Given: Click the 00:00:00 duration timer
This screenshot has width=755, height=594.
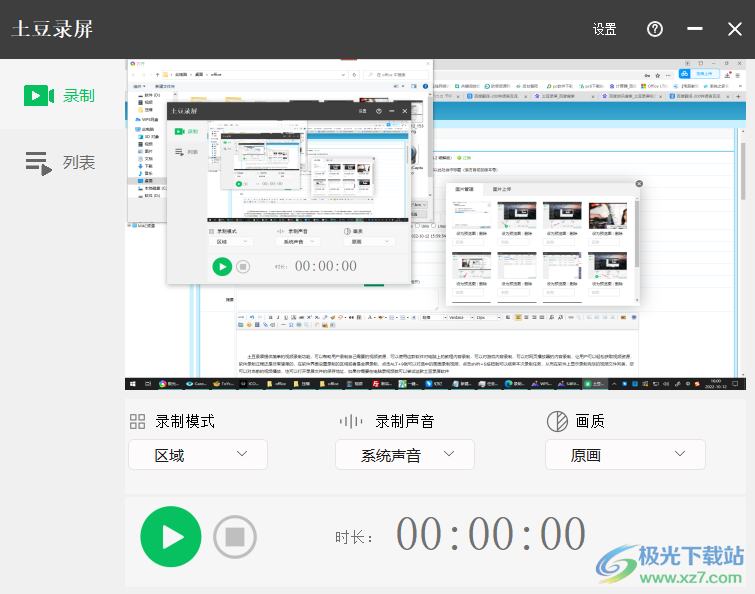Looking at the screenshot, I should pos(491,533).
